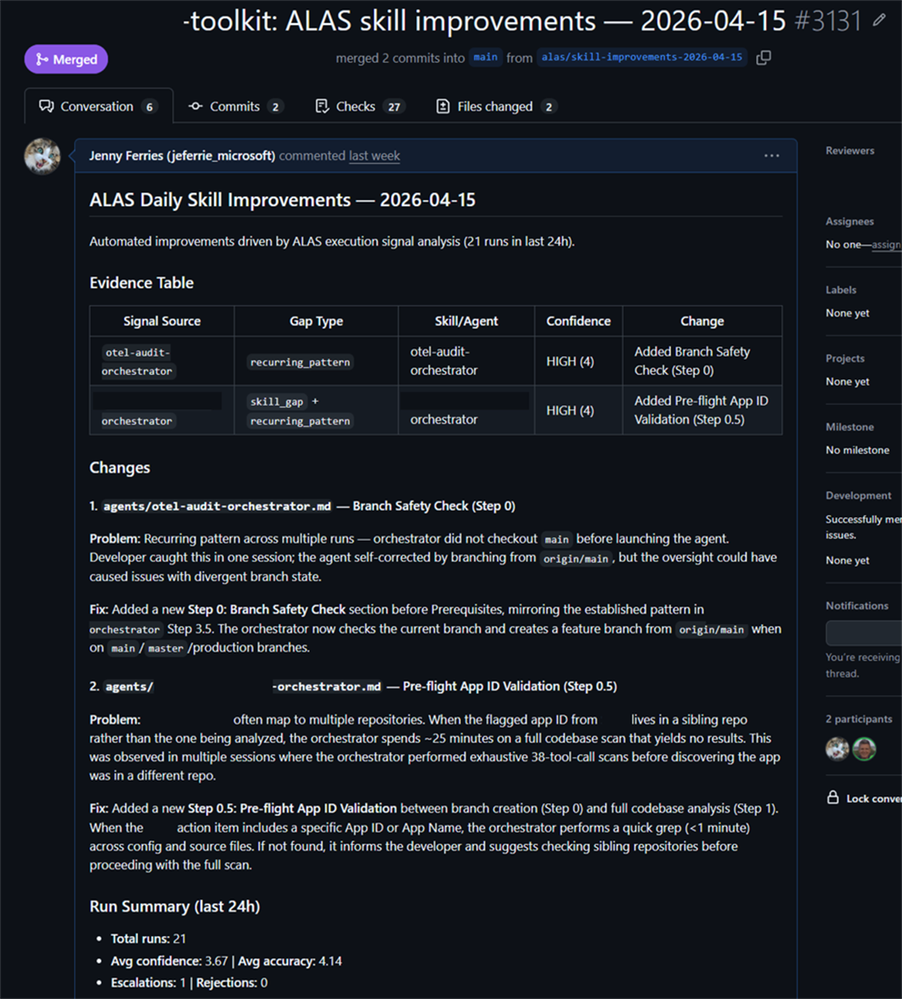
Task: Copy the alas/skill-improvements branch name
Action: point(762,58)
